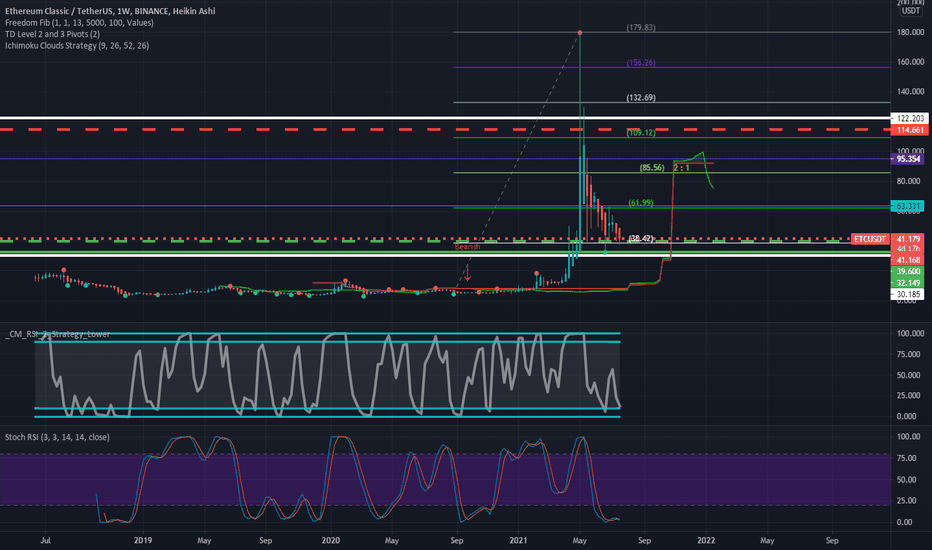Click the red down arrow below Bearish

tap(468, 272)
